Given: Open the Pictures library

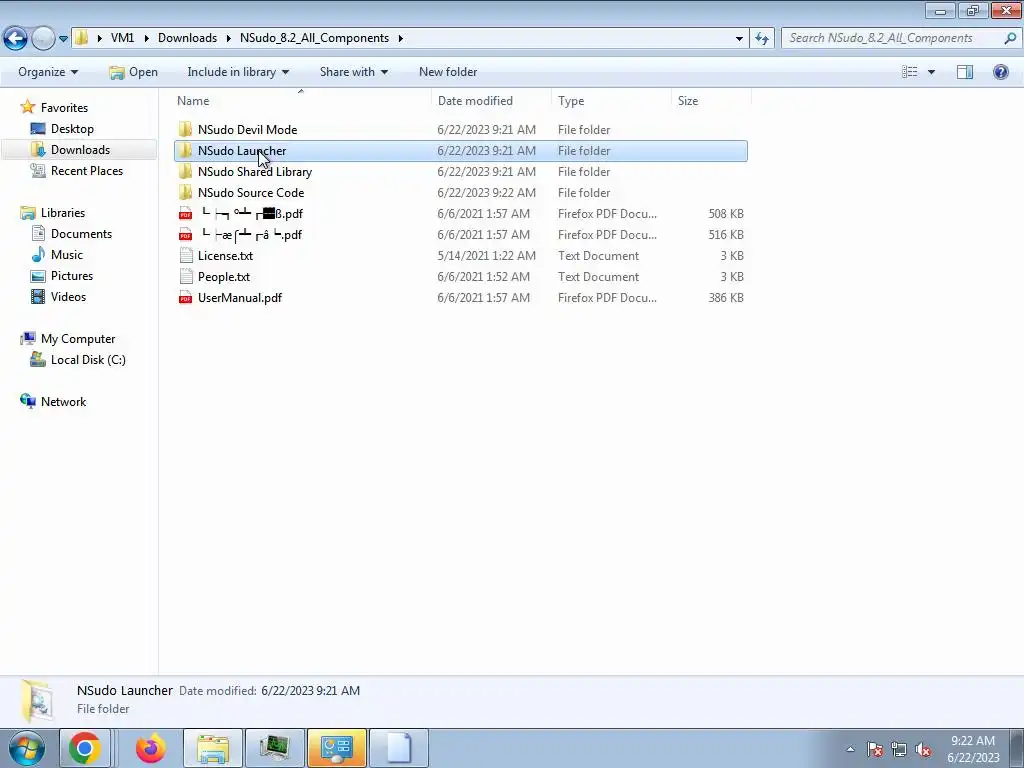Looking at the screenshot, I should 72,276.
